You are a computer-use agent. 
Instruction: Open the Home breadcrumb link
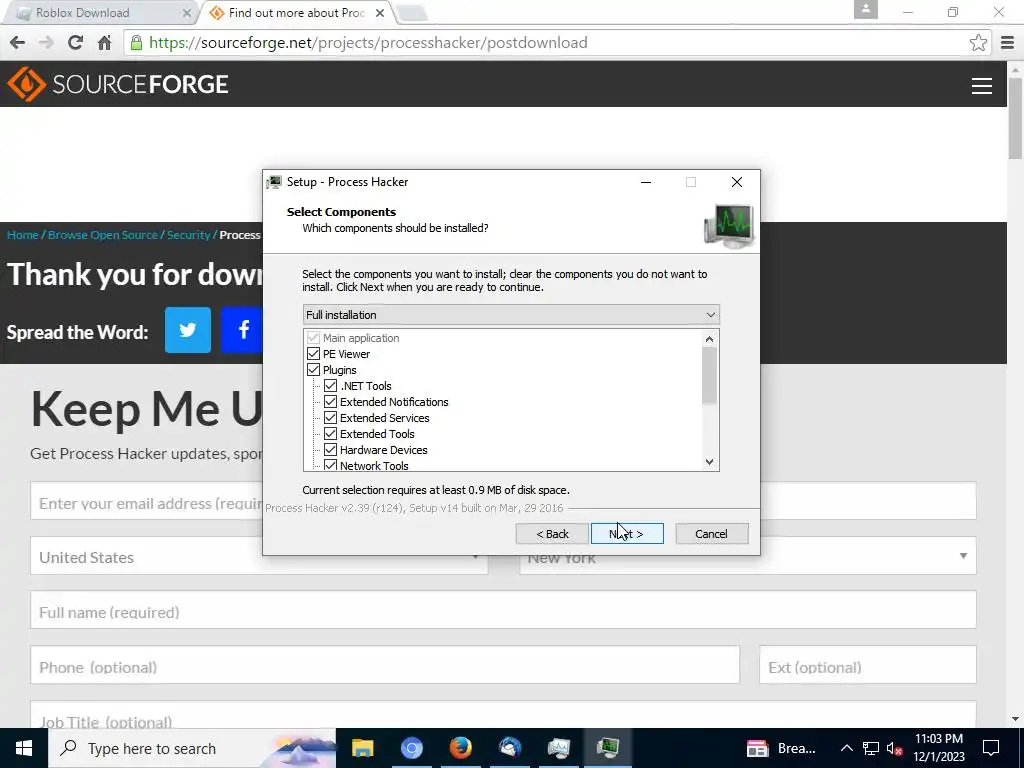tap(23, 235)
